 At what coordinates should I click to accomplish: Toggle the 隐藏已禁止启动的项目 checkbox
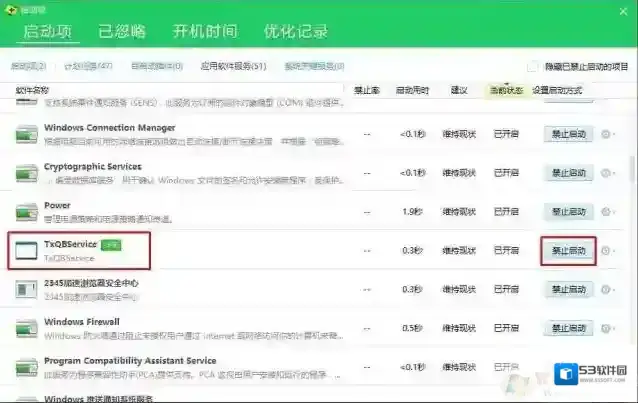tap(533, 67)
